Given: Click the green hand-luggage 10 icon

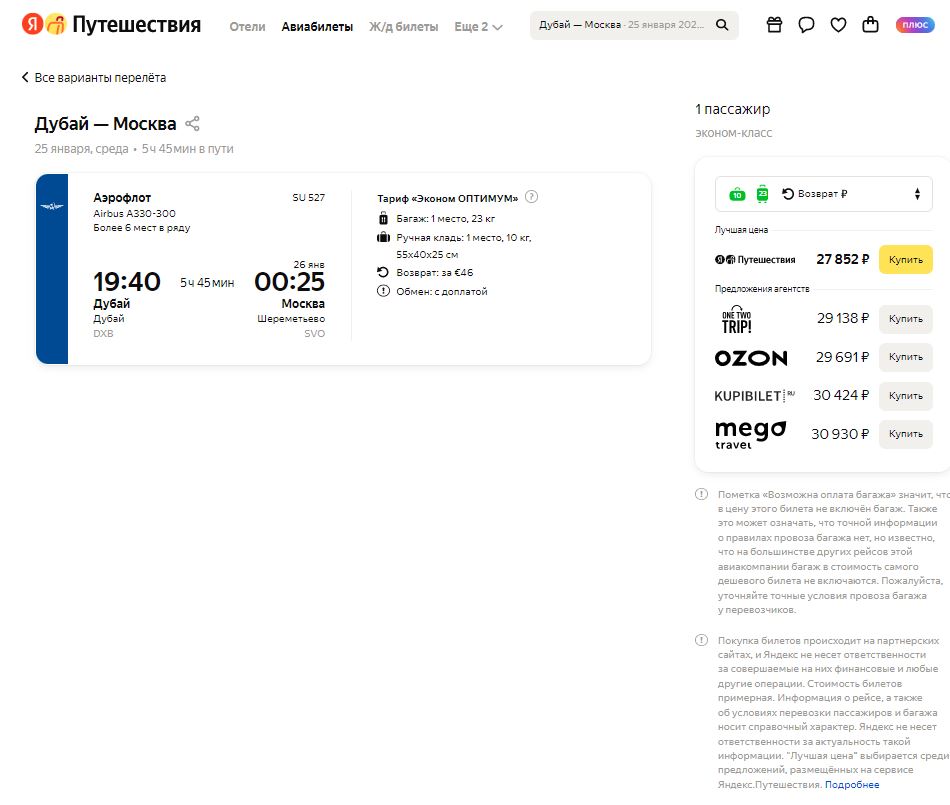Looking at the screenshot, I should point(737,194).
